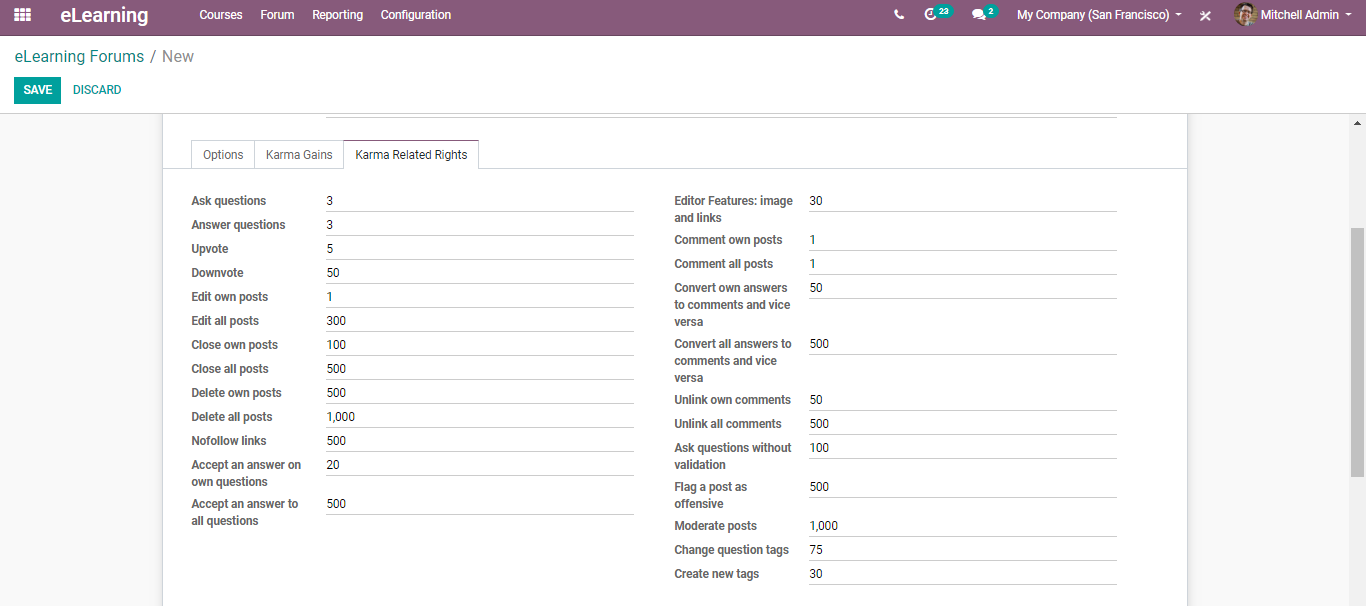Expand the My Company (San Francisco) dropdown
This screenshot has width=1366, height=606.
click(1099, 15)
